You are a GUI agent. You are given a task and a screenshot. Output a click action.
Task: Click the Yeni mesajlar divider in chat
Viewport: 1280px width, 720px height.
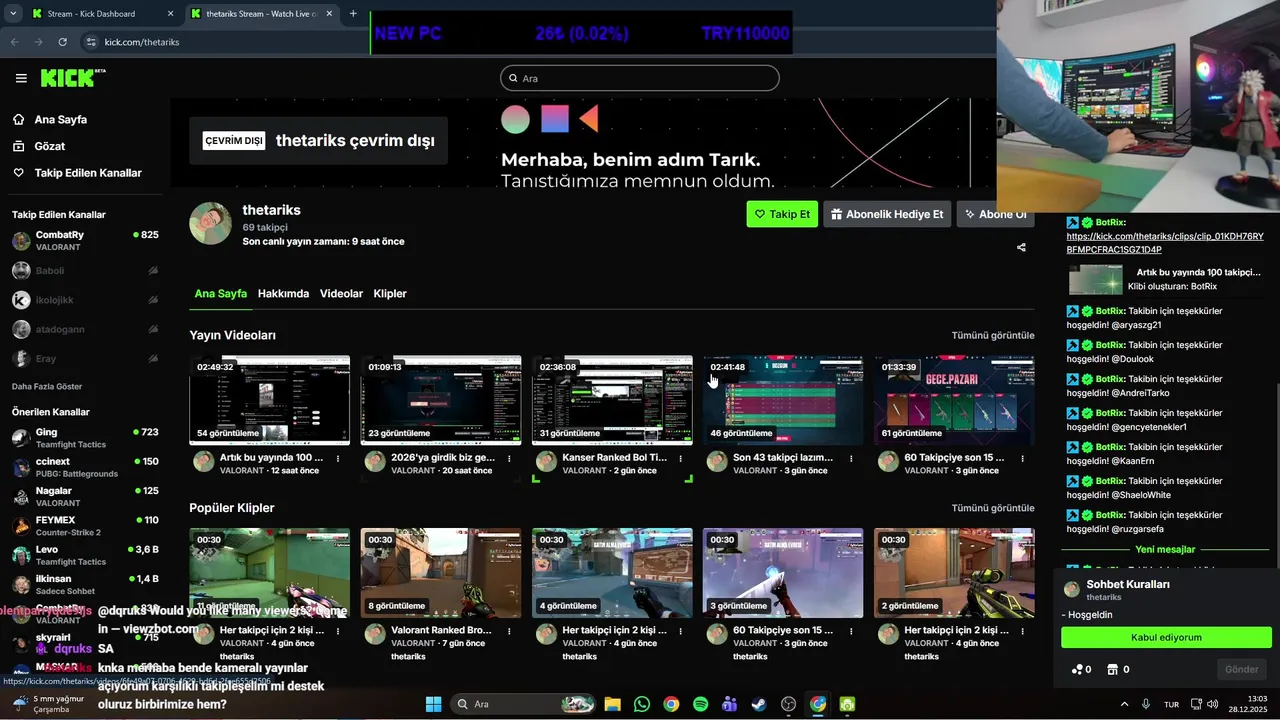(x=1165, y=549)
